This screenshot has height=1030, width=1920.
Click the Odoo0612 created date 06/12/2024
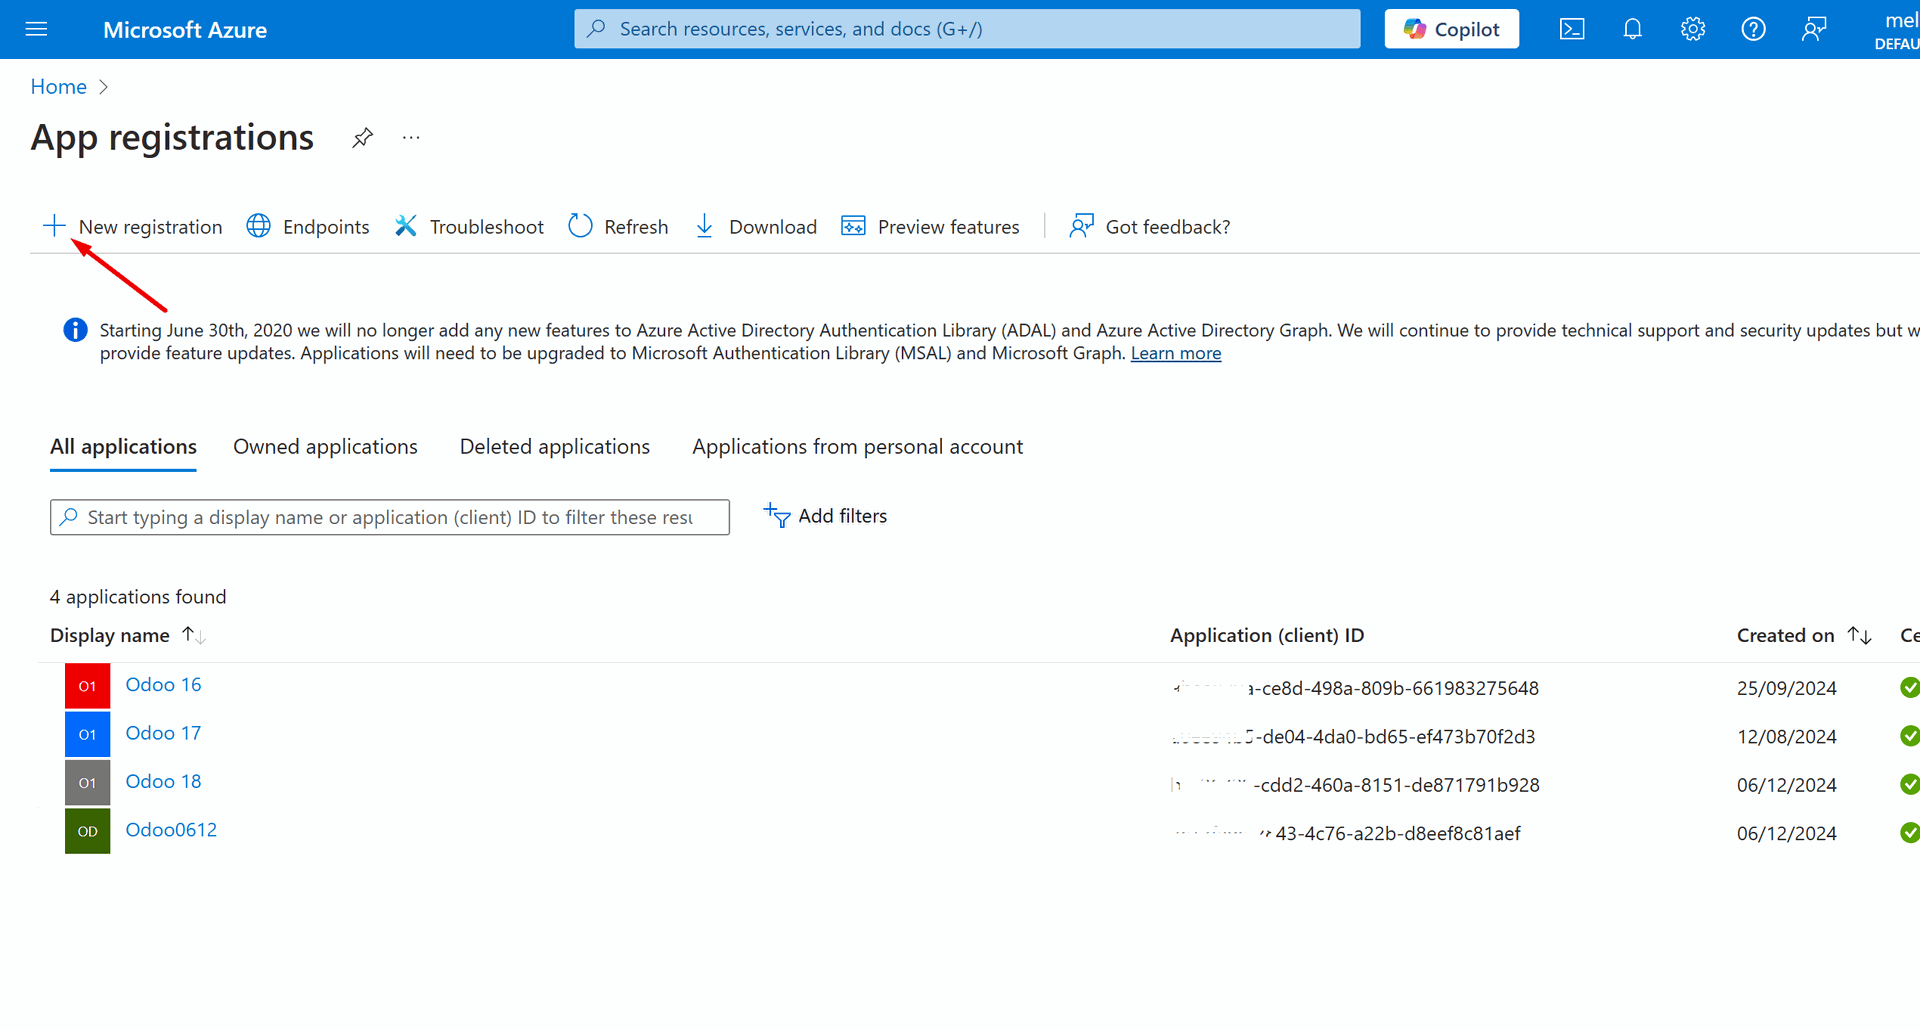(1787, 833)
